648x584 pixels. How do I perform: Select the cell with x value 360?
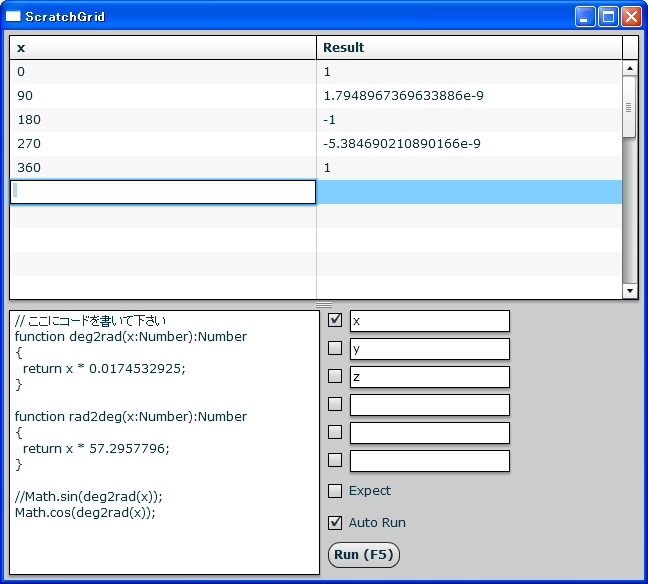point(163,168)
